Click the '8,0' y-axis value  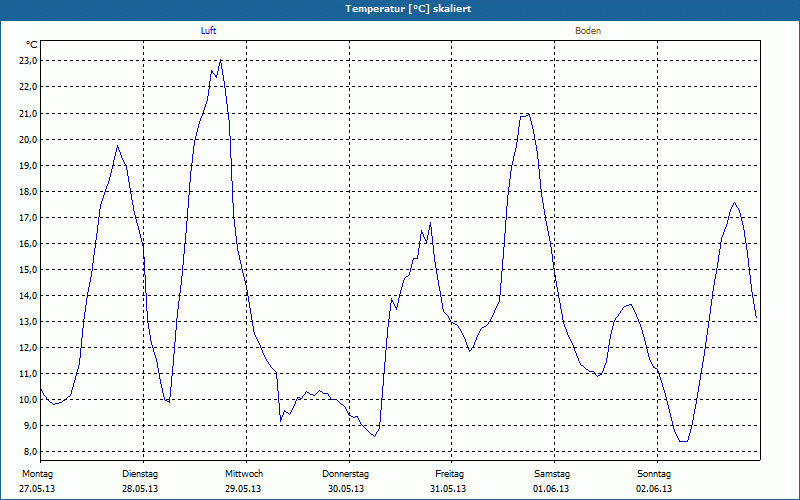tap(30, 452)
